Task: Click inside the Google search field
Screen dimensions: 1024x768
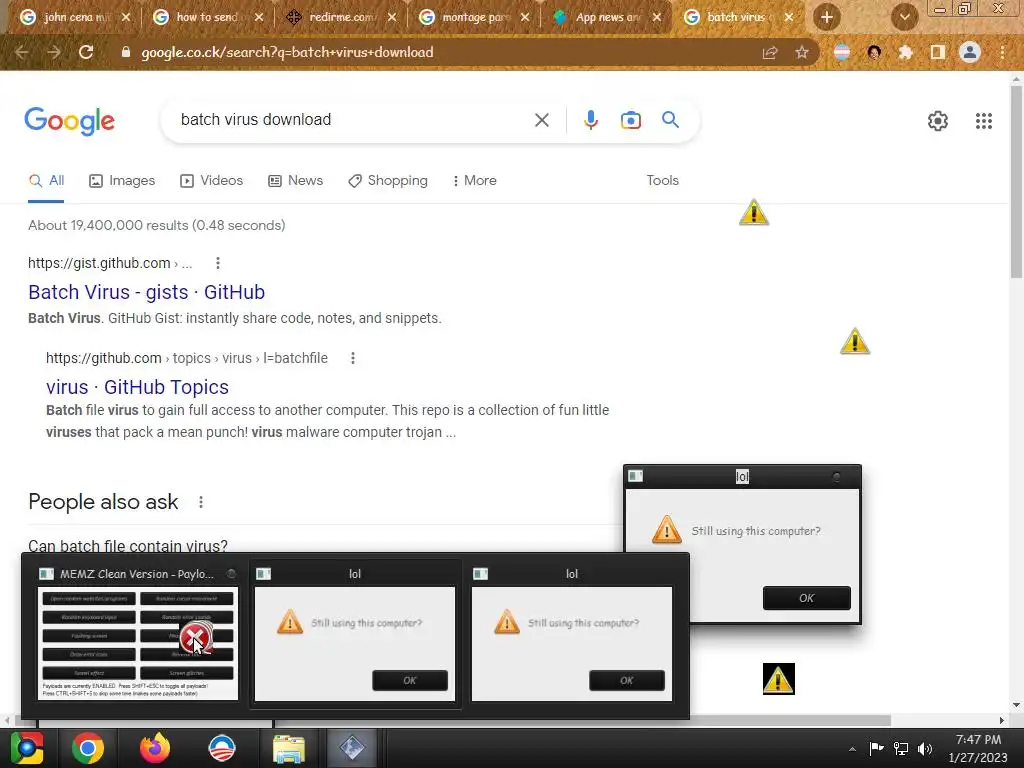Action: 353,120
